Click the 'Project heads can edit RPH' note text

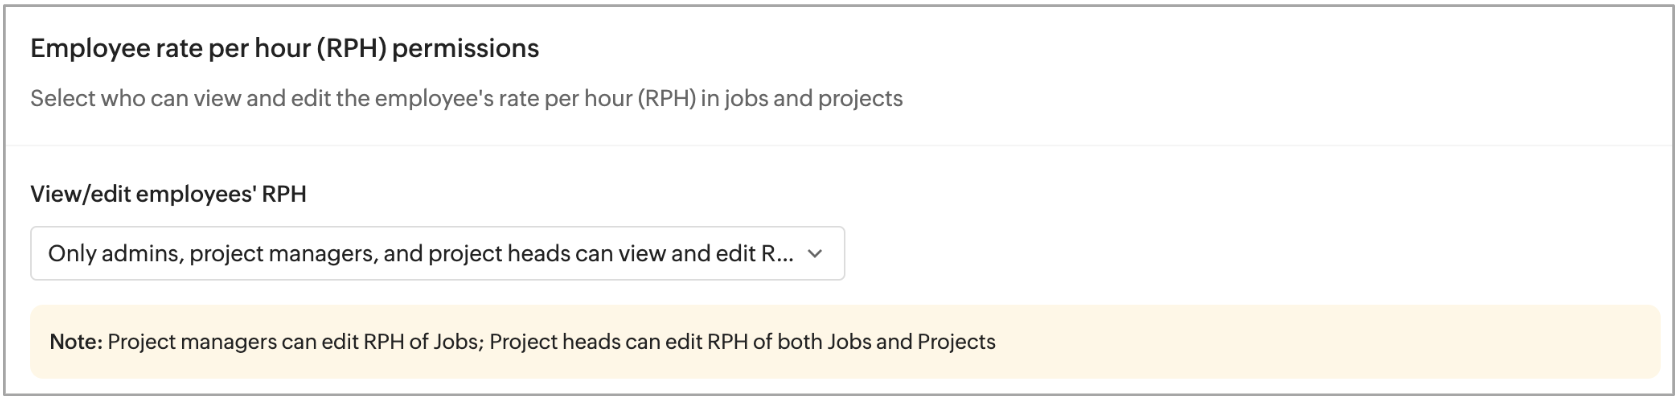pos(620,342)
